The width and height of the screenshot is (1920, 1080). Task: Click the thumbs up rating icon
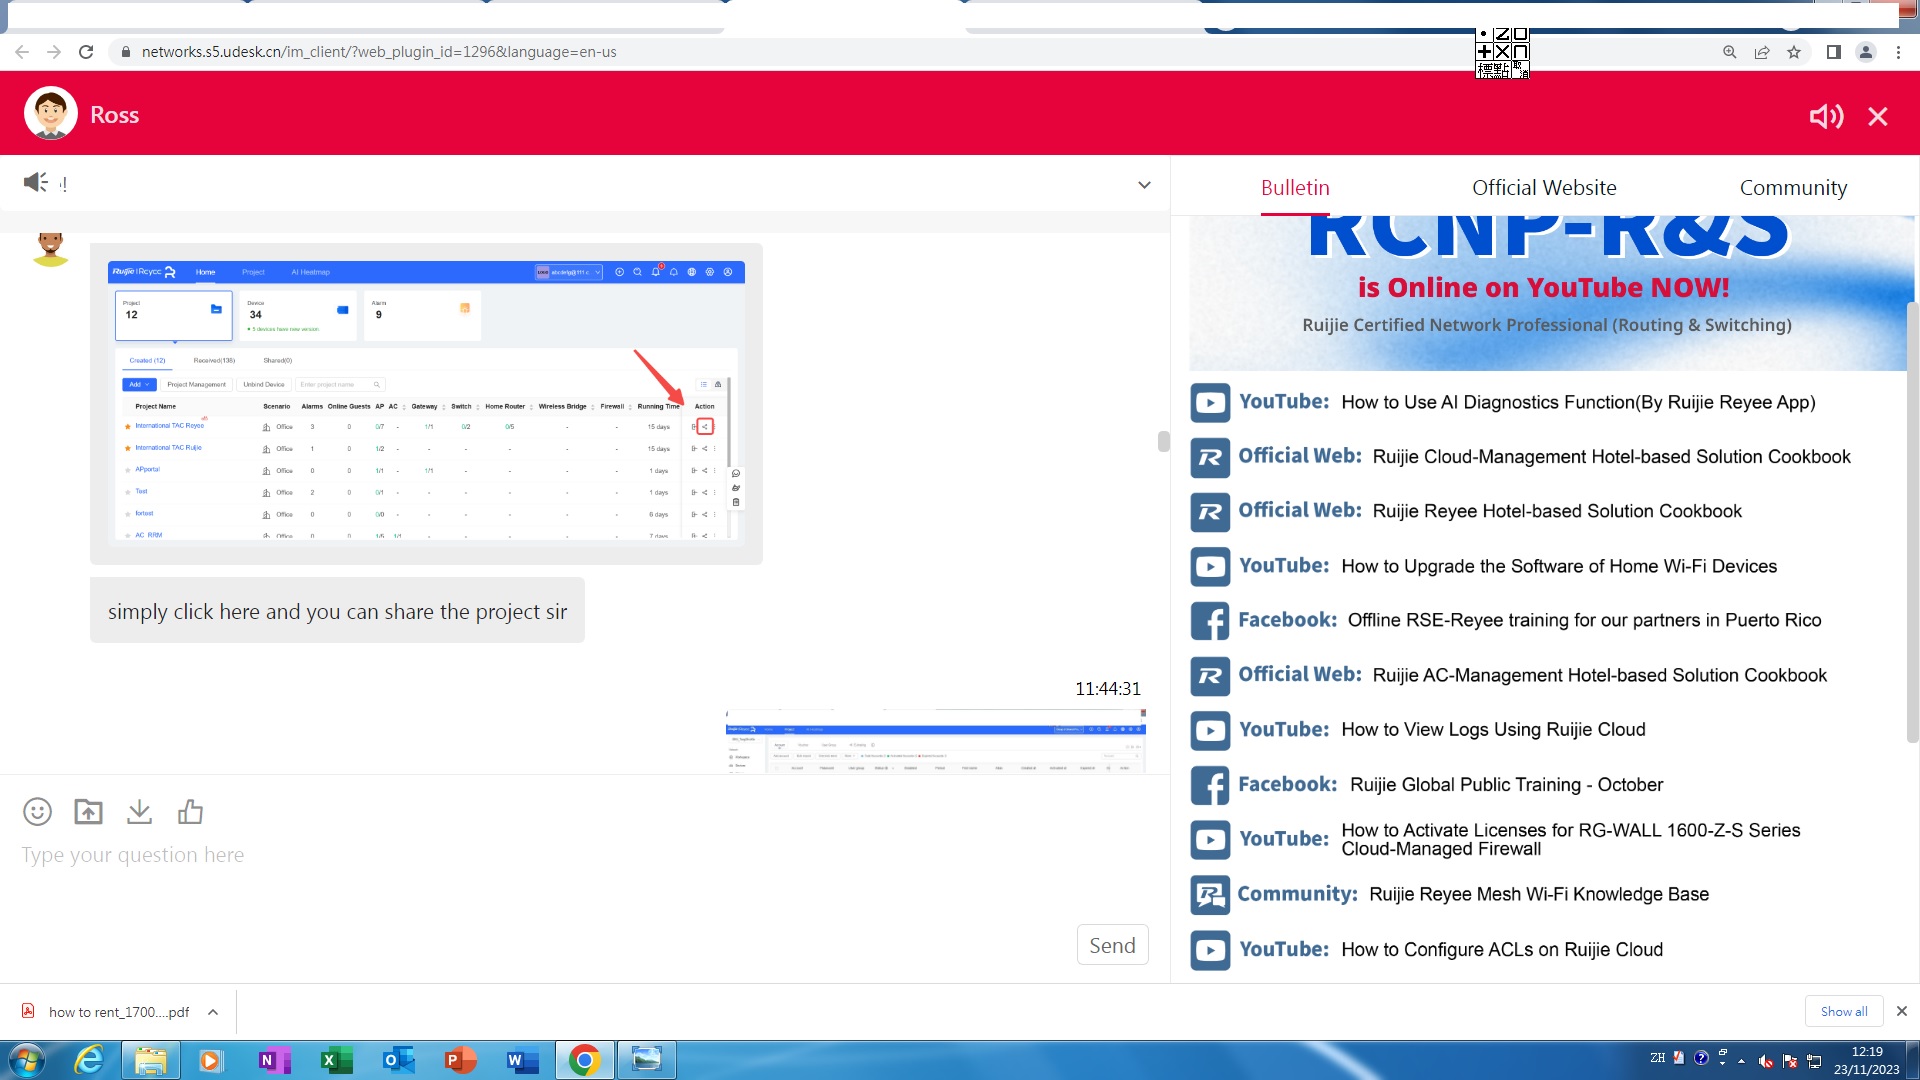190,811
